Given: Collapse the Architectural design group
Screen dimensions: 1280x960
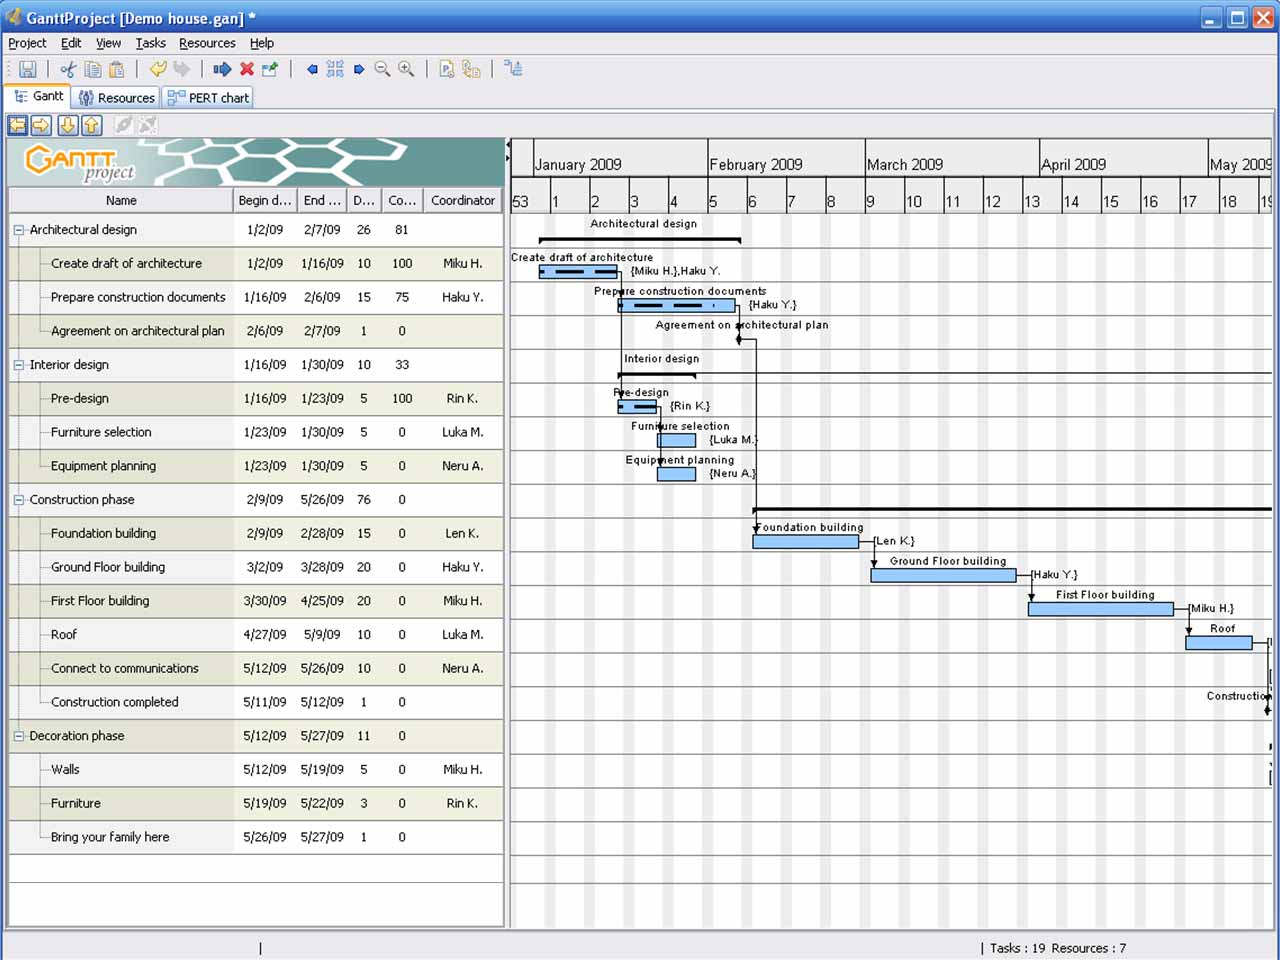Looking at the screenshot, I should tap(18, 230).
